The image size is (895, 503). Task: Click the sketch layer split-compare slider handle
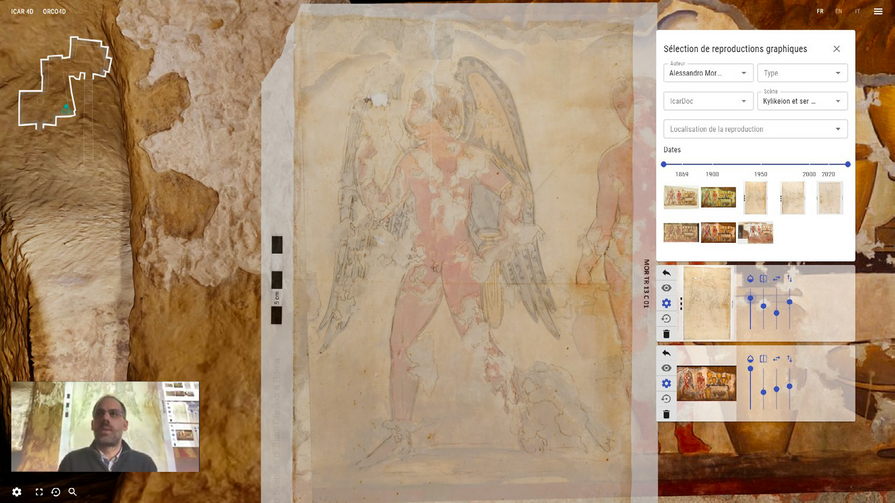763,306
